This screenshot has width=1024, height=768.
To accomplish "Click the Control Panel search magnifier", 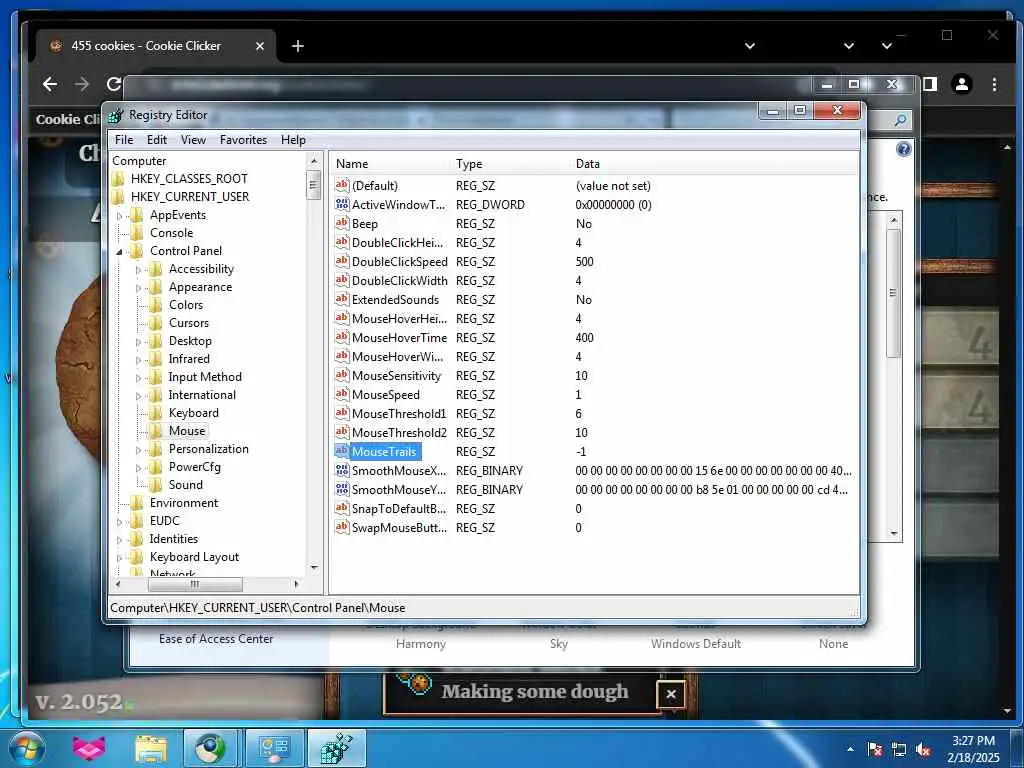I will 901,120.
